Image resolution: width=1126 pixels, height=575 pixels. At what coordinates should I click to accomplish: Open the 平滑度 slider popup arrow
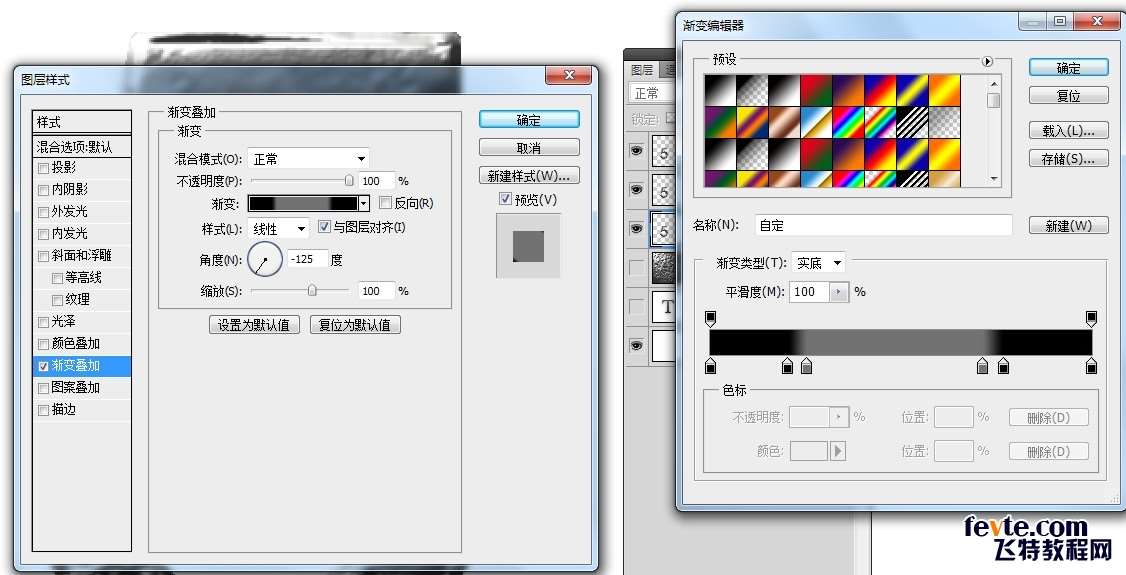point(839,291)
